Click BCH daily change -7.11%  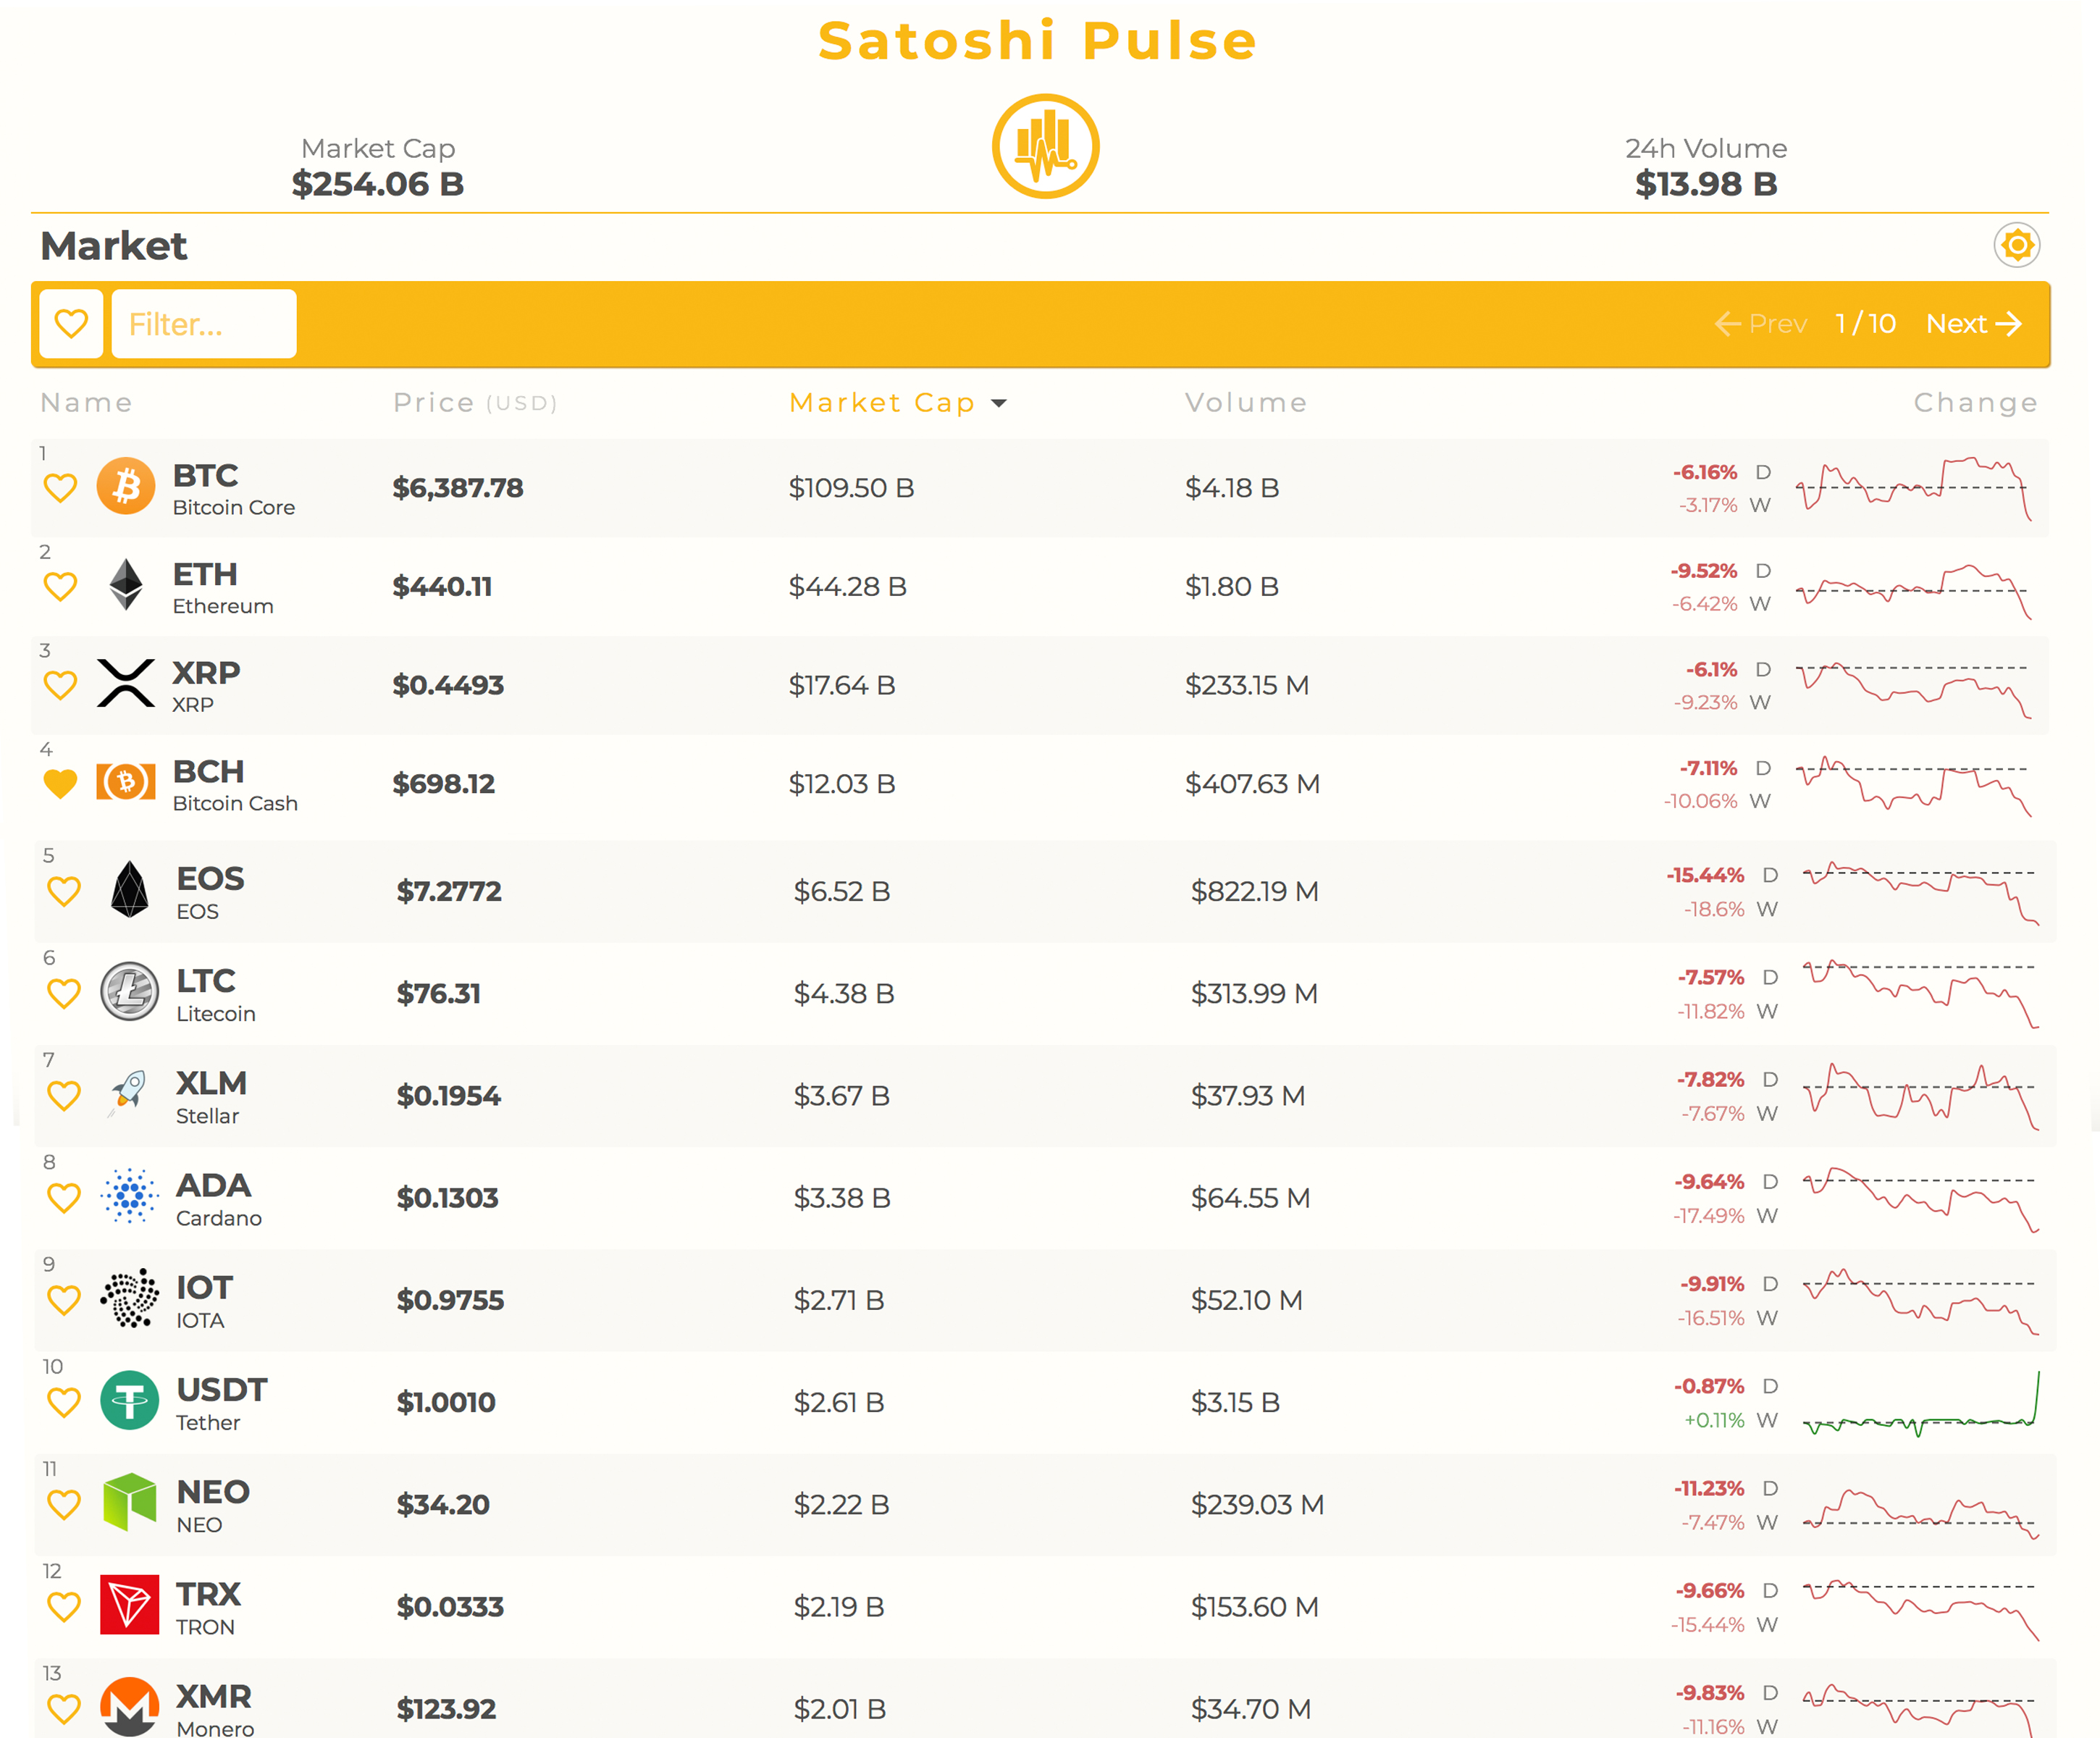pyautogui.click(x=1708, y=768)
